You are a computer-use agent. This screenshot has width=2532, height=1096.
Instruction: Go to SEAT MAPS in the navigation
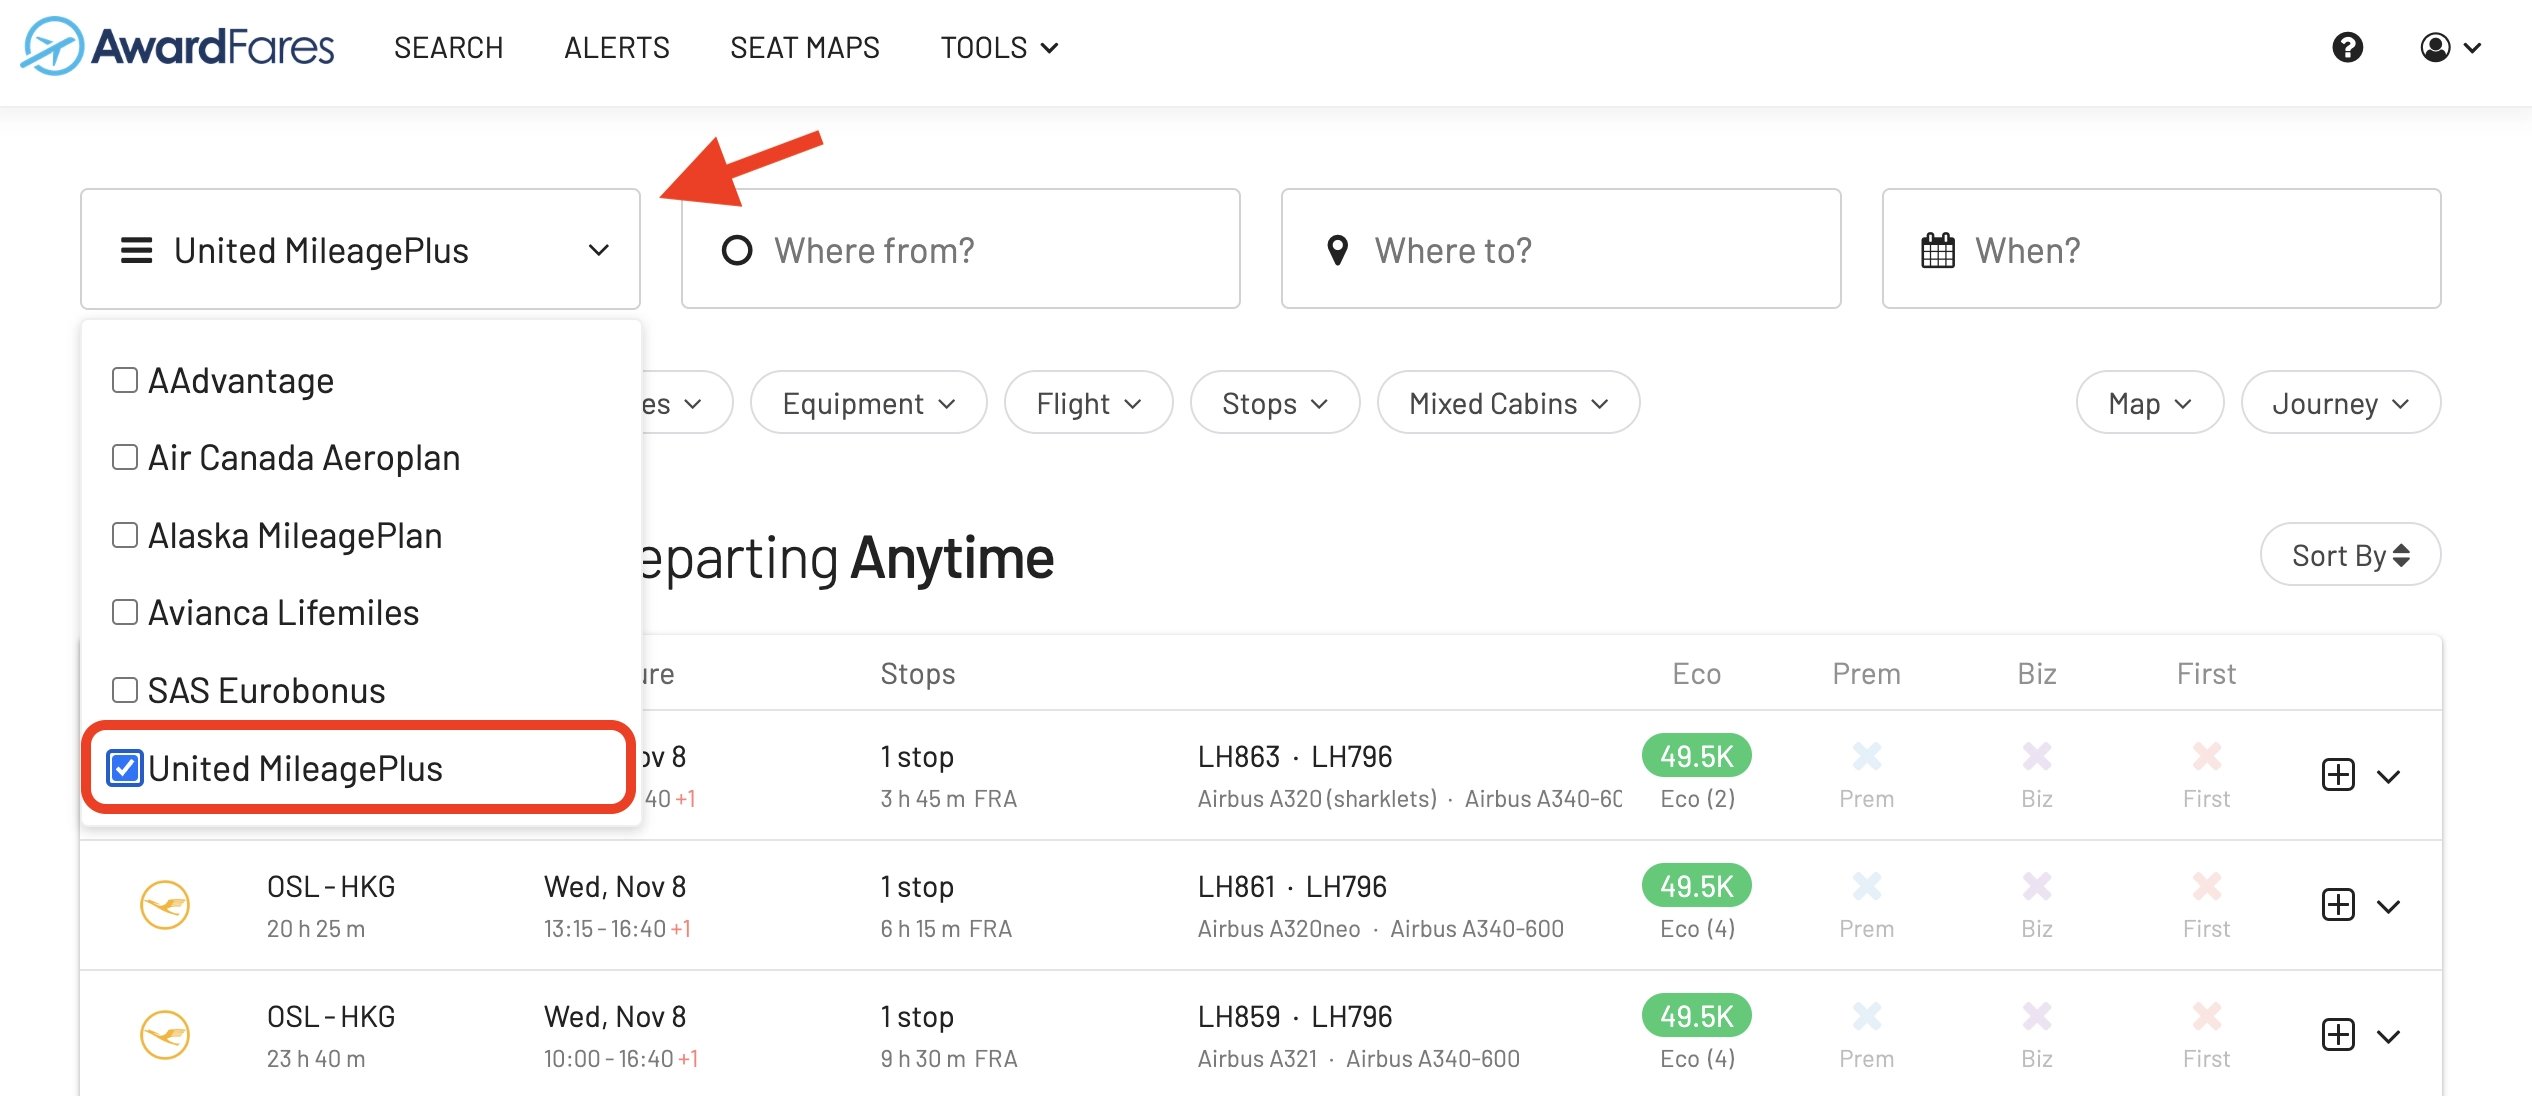point(804,47)
